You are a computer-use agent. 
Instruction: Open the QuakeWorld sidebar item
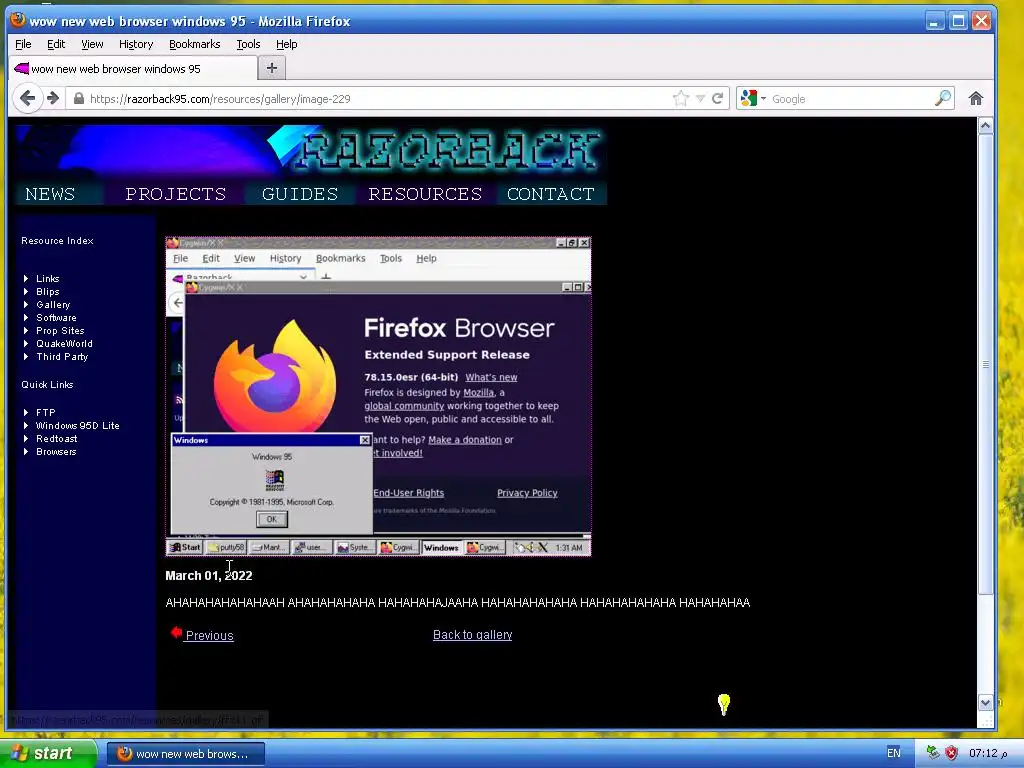point(64,344)
